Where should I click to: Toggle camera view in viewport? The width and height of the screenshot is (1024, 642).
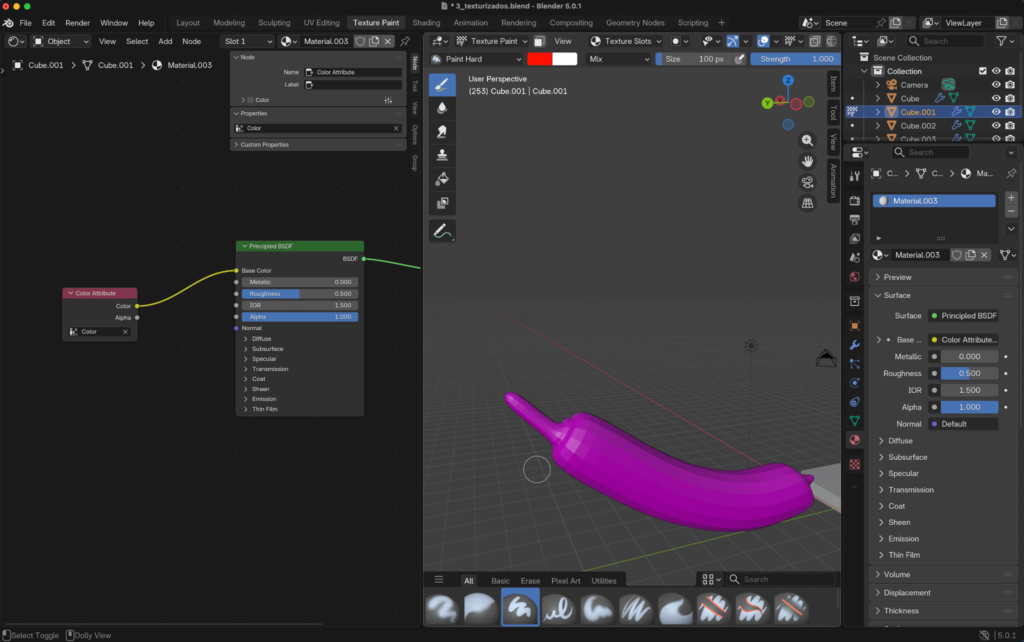click(807, 182)
